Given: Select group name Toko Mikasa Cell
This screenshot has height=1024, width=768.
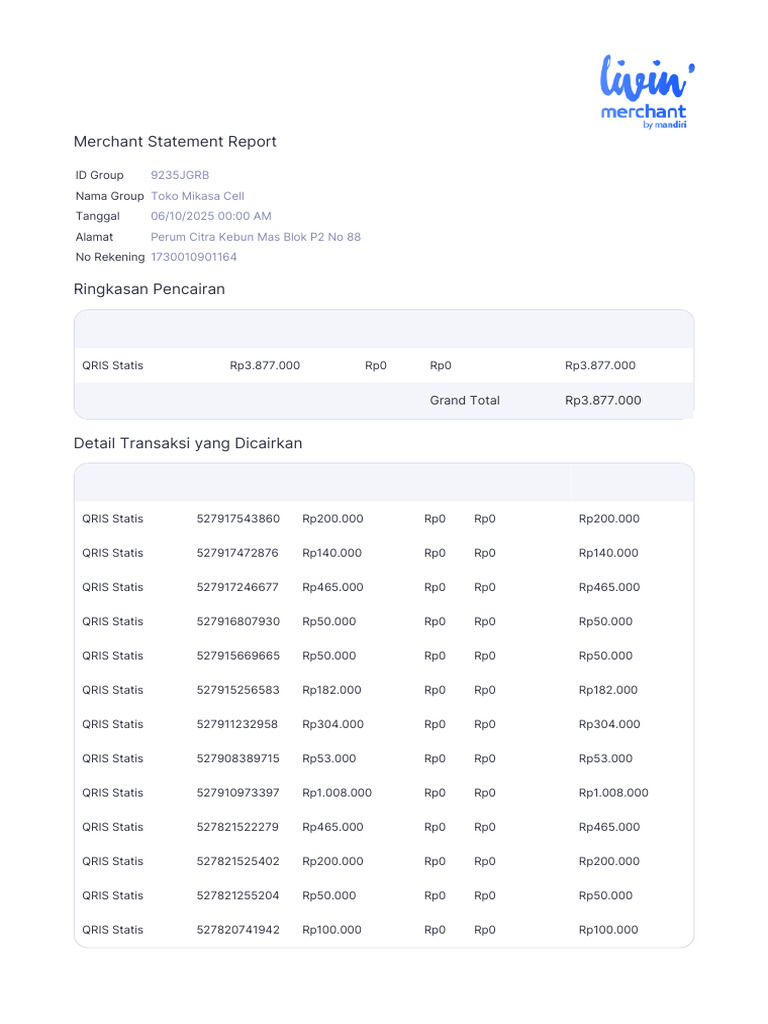Looking at the screenshot, I should point(197,196).
